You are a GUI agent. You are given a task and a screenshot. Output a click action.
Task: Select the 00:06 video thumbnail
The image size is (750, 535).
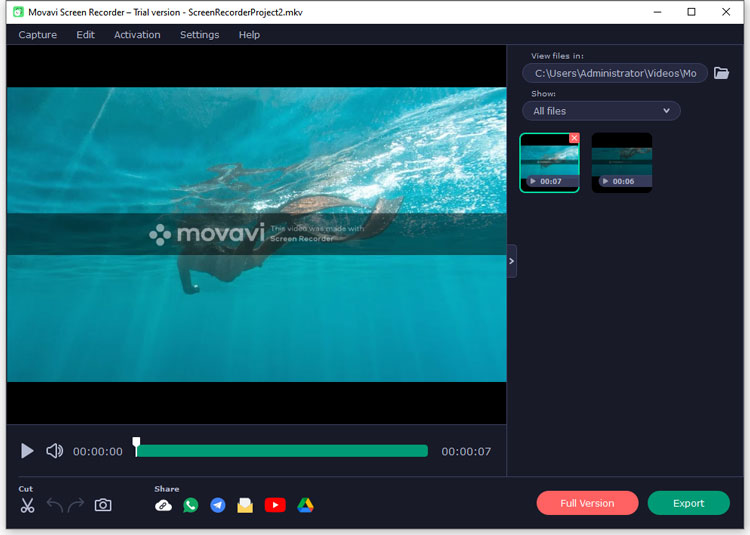622,163
